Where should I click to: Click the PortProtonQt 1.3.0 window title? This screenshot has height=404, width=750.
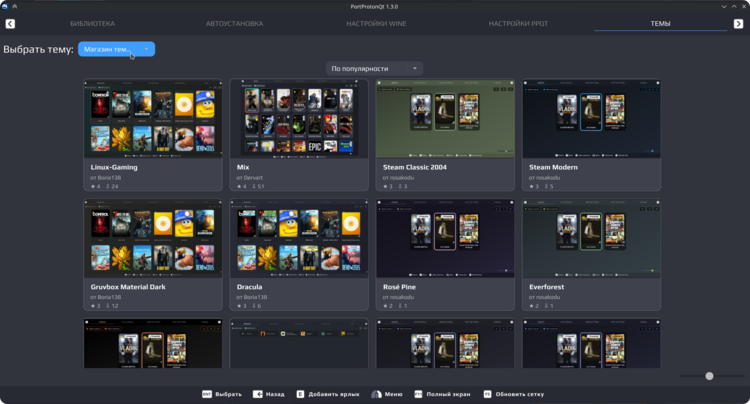click(x=374, y=7)
